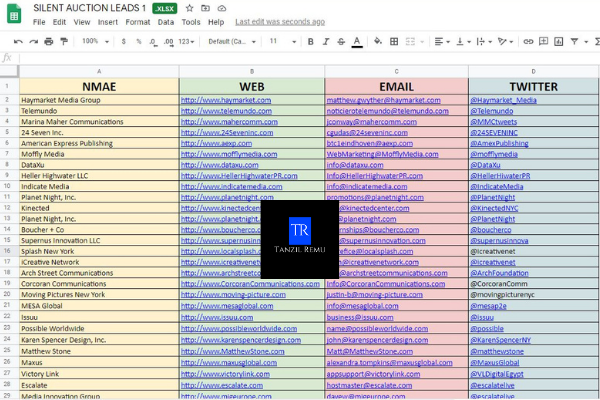Open the 100% zoom dropdown

(96, 42)
